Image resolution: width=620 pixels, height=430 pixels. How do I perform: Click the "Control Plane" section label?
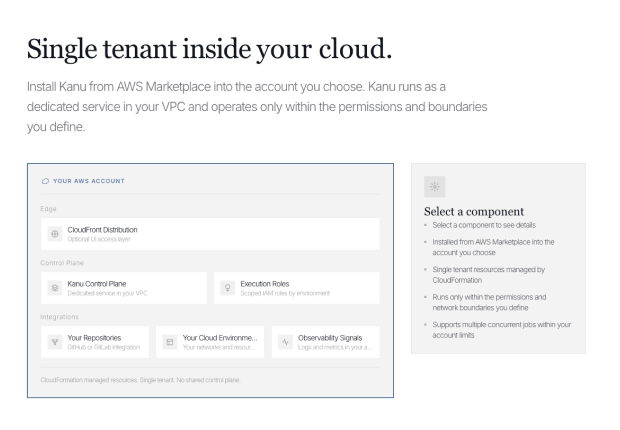point(62,263)
